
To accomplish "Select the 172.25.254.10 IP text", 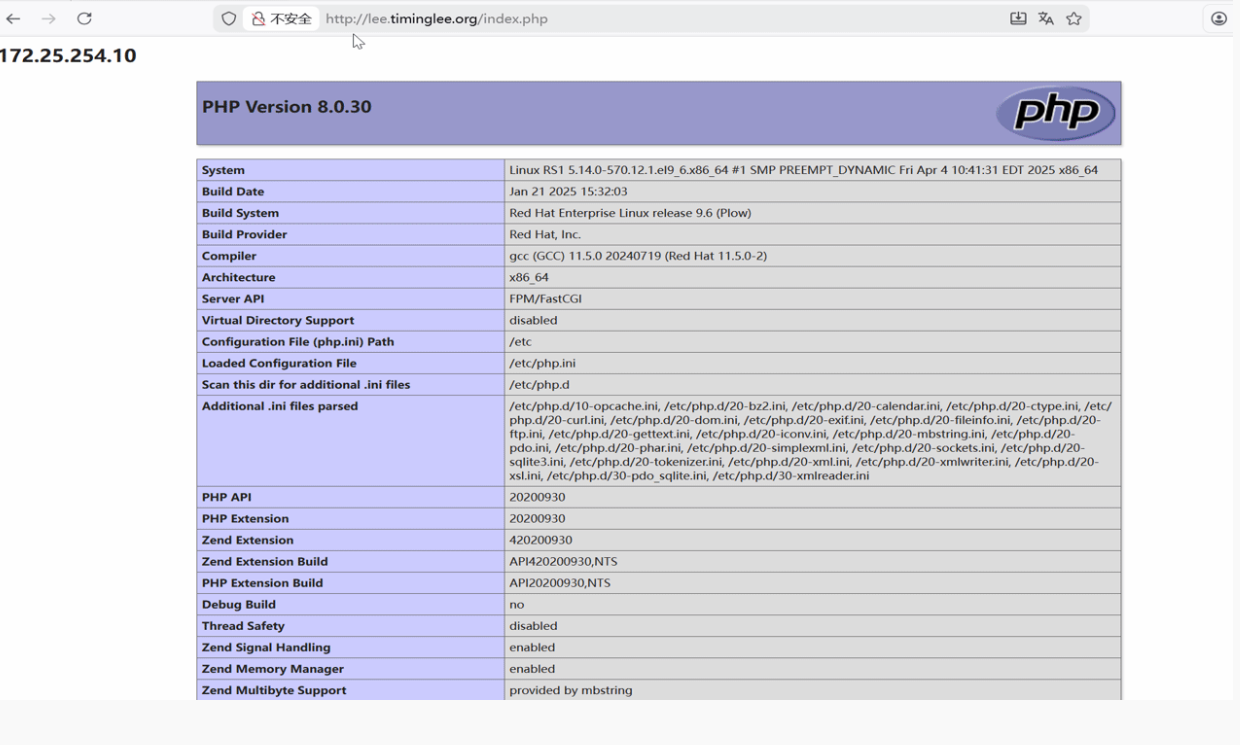I will tap(68, 56).
